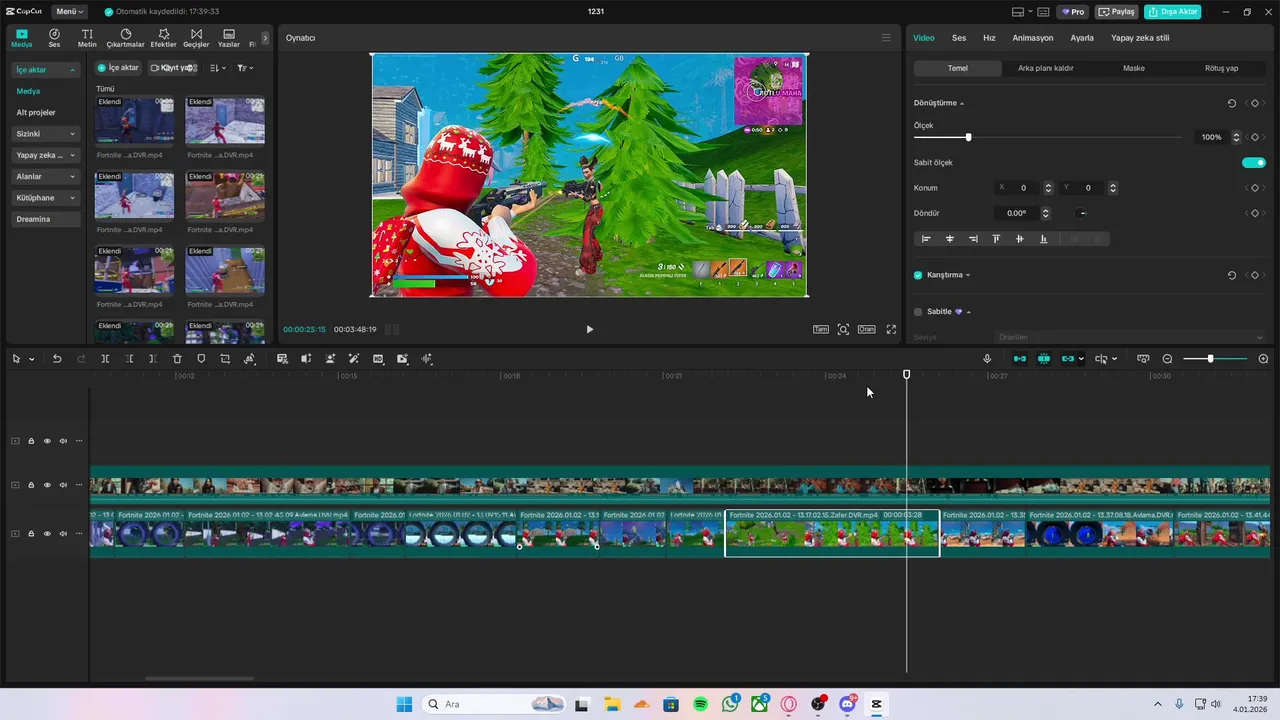Open the Metin (text) panel
The height and width of the screenshot is (720, 1280).
(x=87, y=38)
